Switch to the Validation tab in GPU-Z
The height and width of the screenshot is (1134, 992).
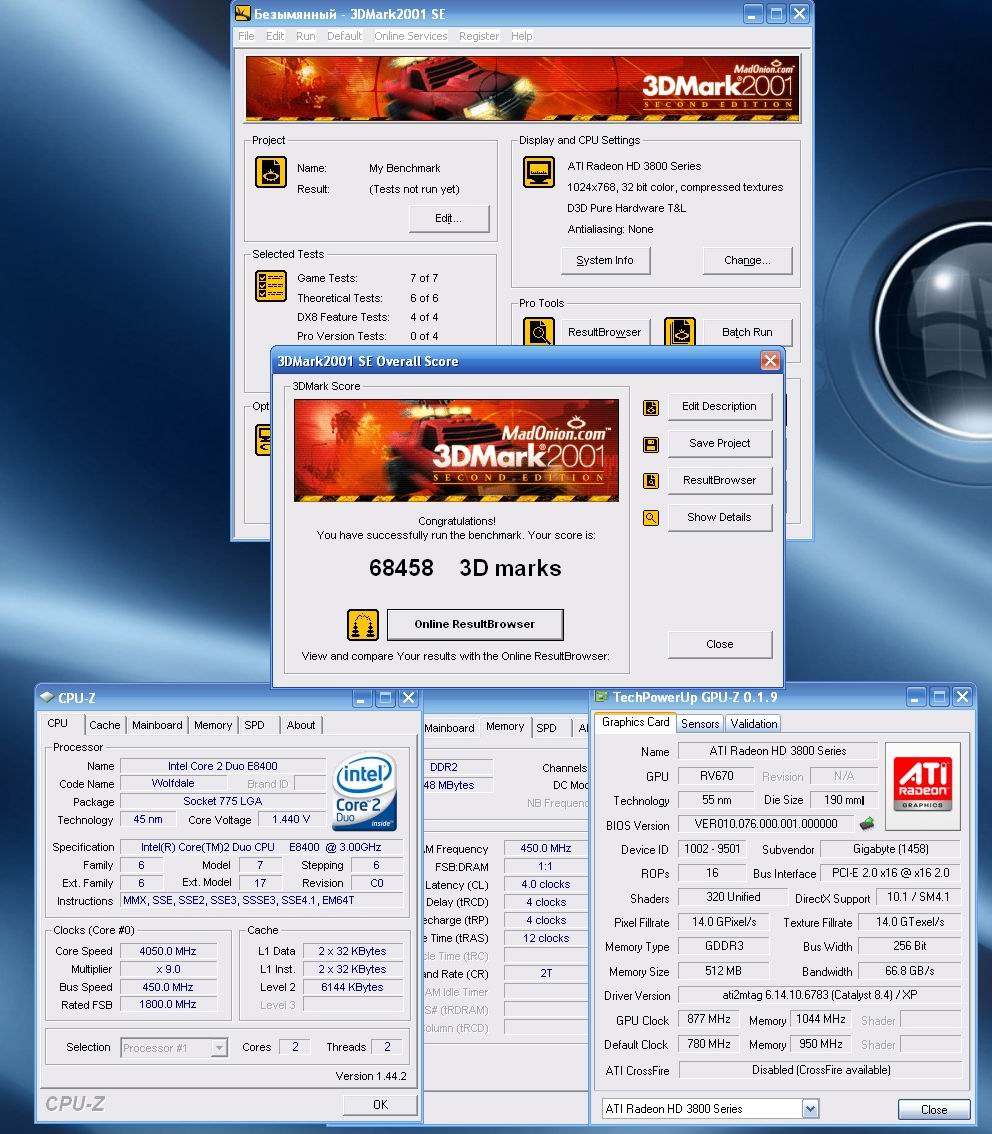[753, 724]
